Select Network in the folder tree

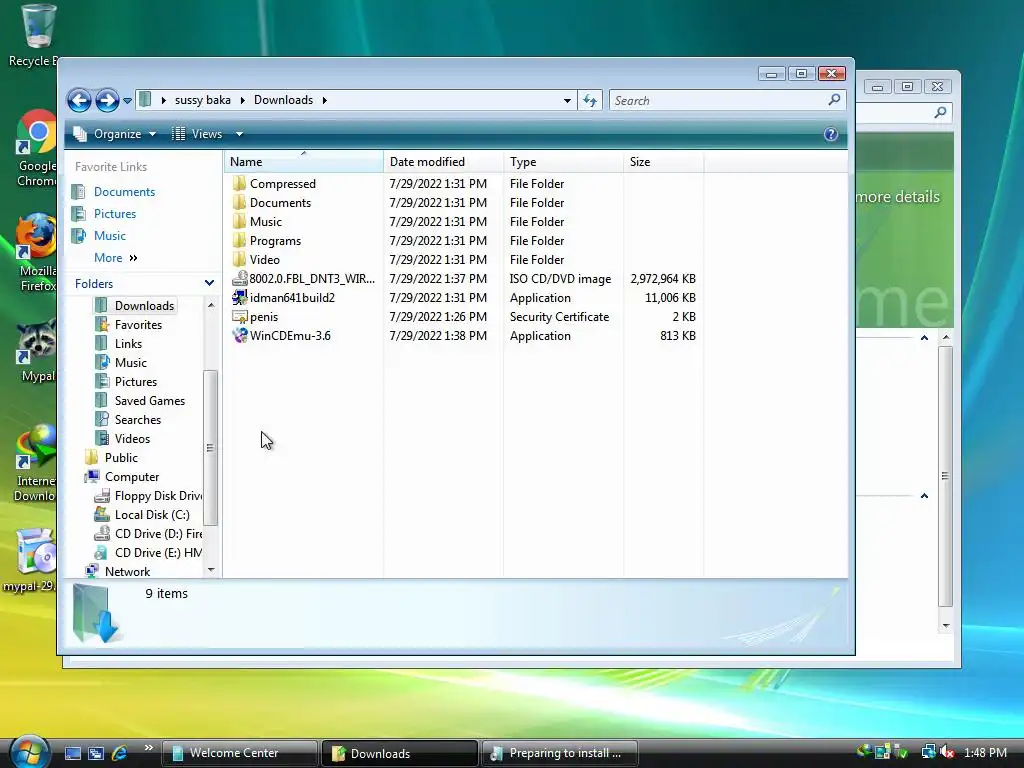[x=127, y=571]
